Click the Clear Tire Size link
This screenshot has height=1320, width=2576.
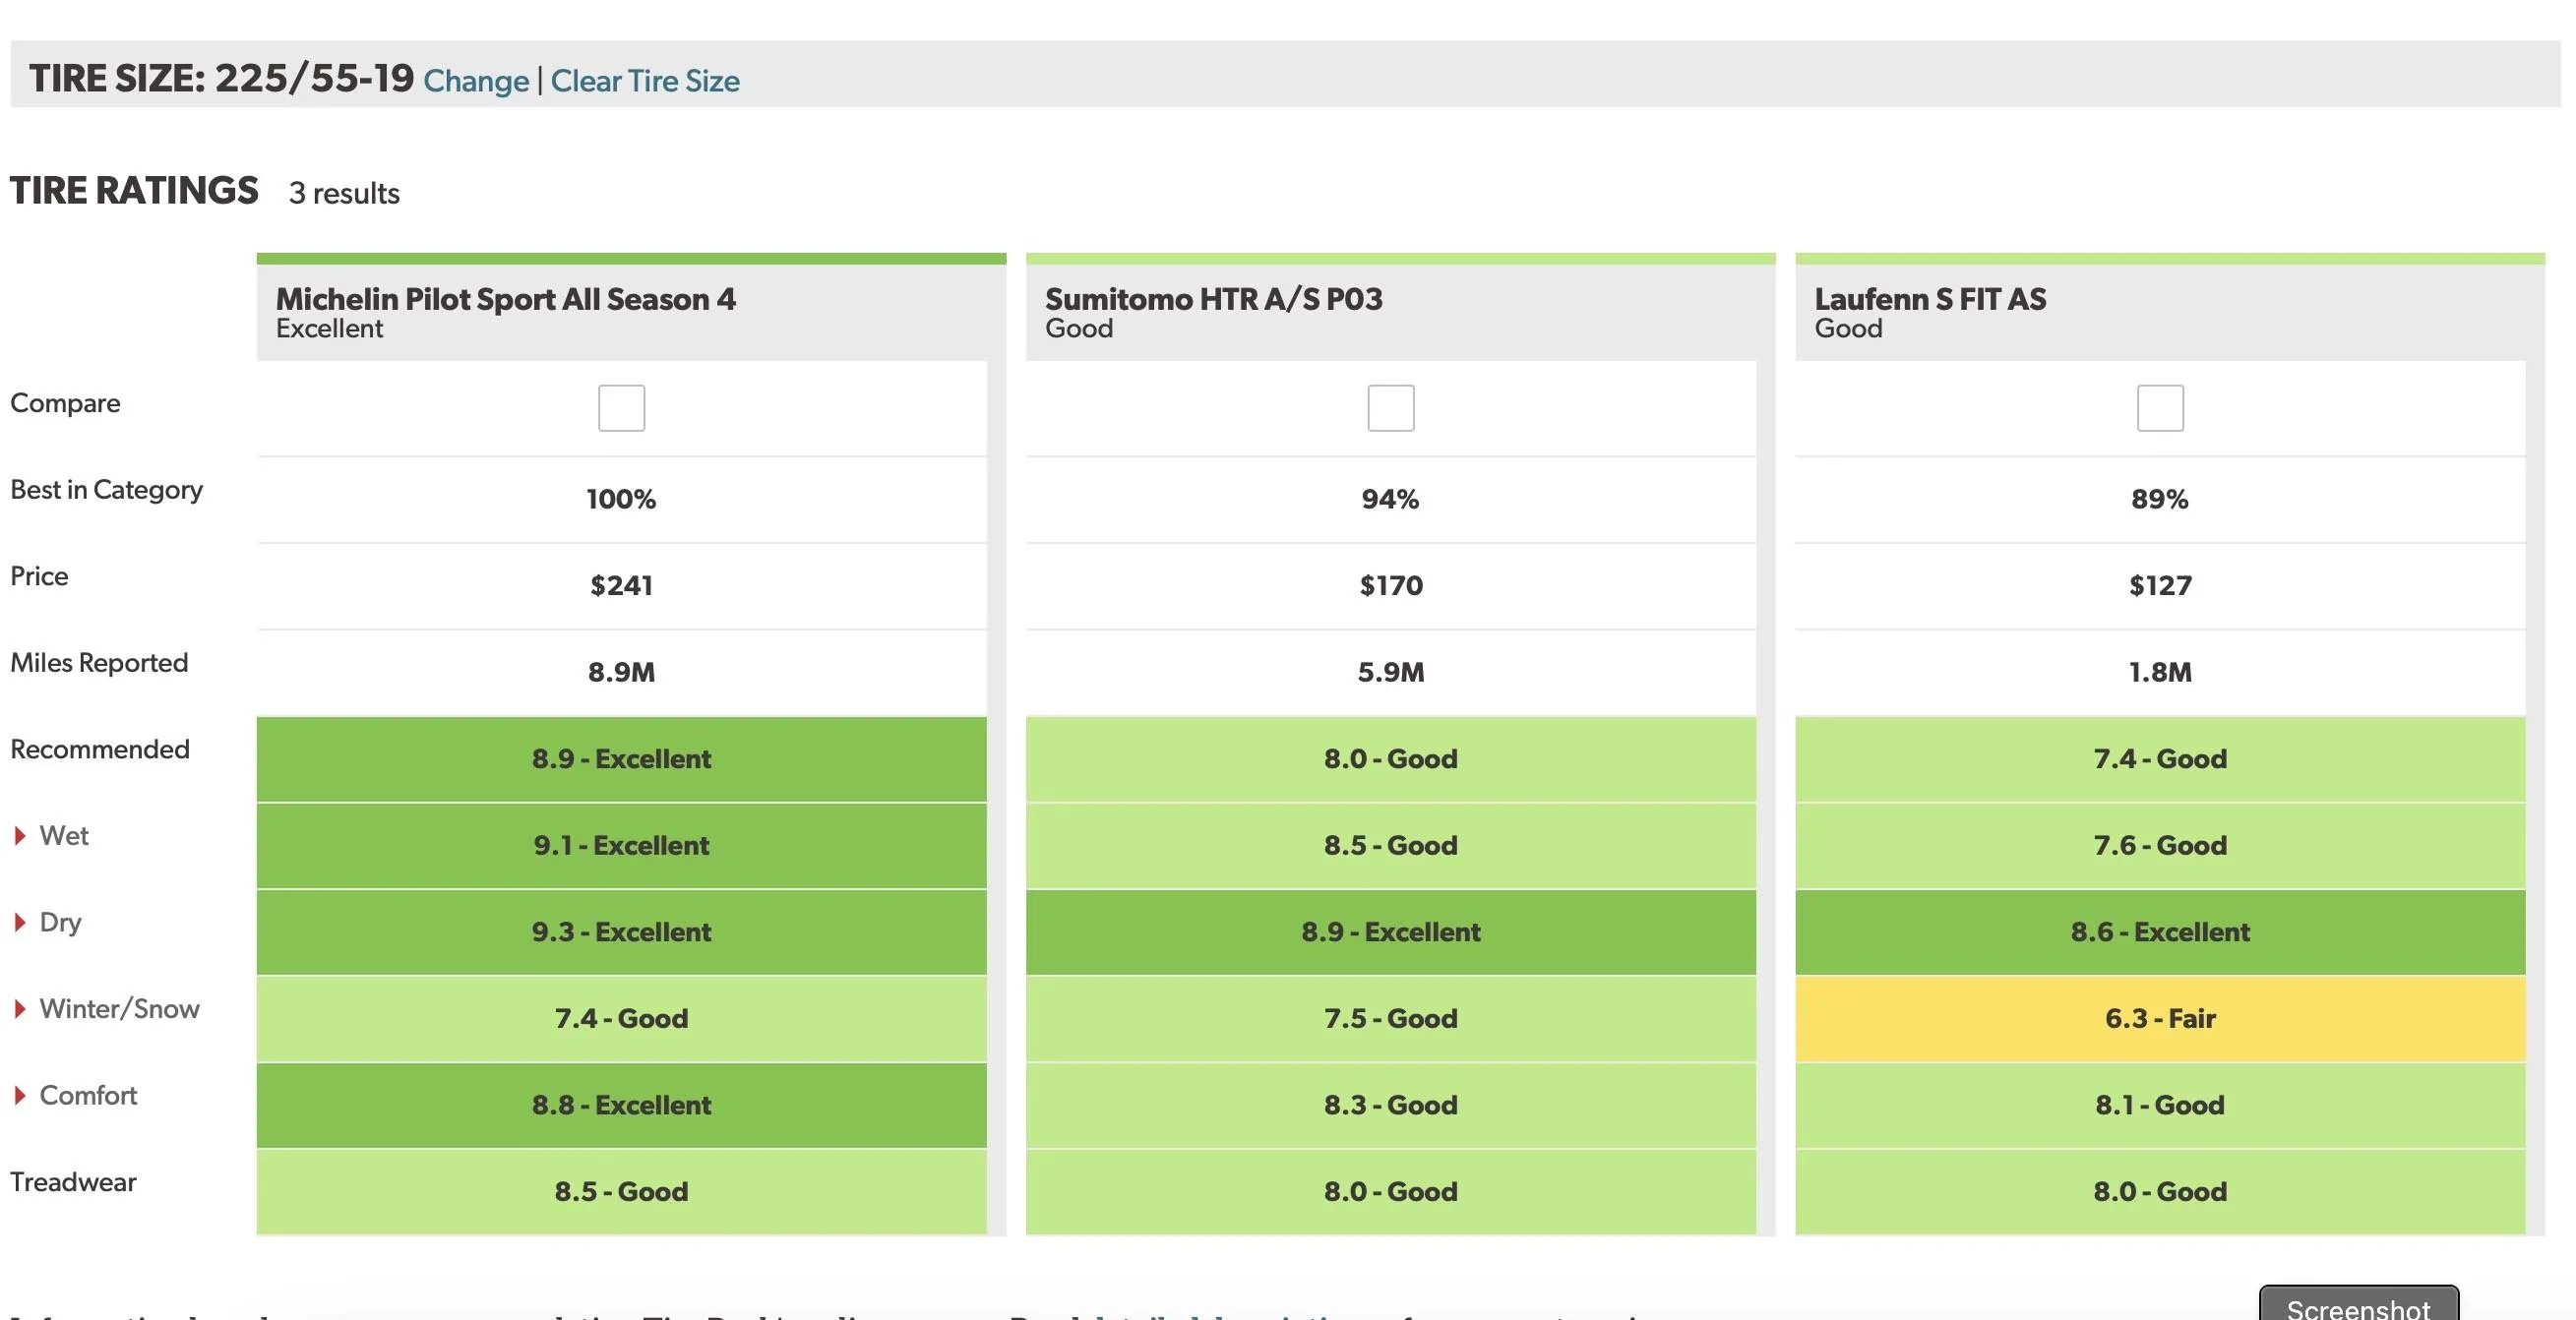click(x=645, y=81)
